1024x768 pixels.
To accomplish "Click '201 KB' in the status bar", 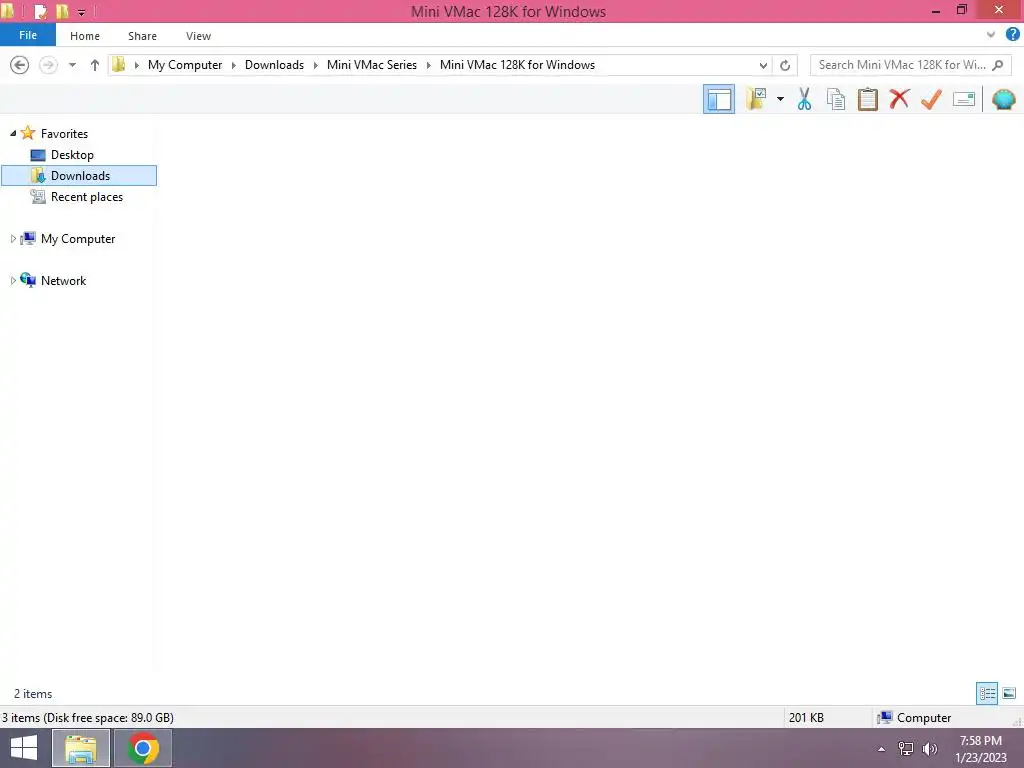I will 806,718.
